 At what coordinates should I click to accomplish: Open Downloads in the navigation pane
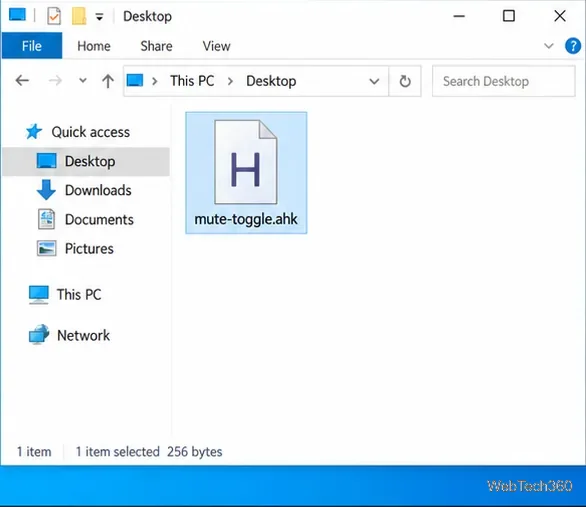coord(98,190)
